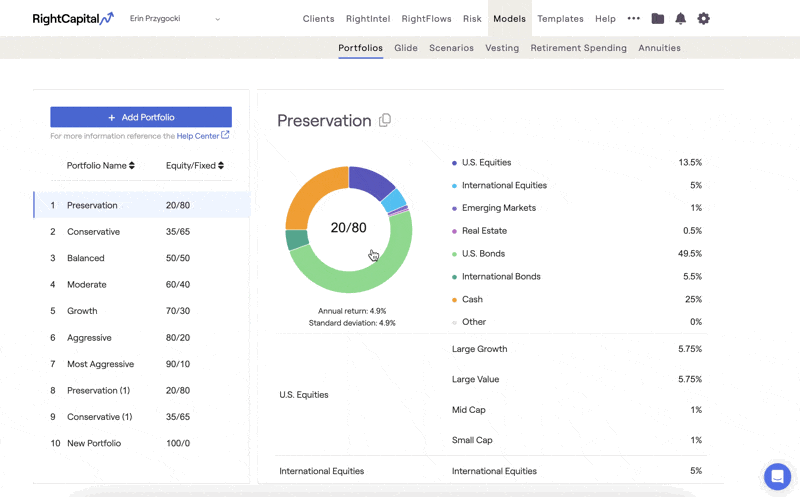Click the three-dot more menu icon
This screenshot has width=800, height=497.
click(x=633, y=19)
